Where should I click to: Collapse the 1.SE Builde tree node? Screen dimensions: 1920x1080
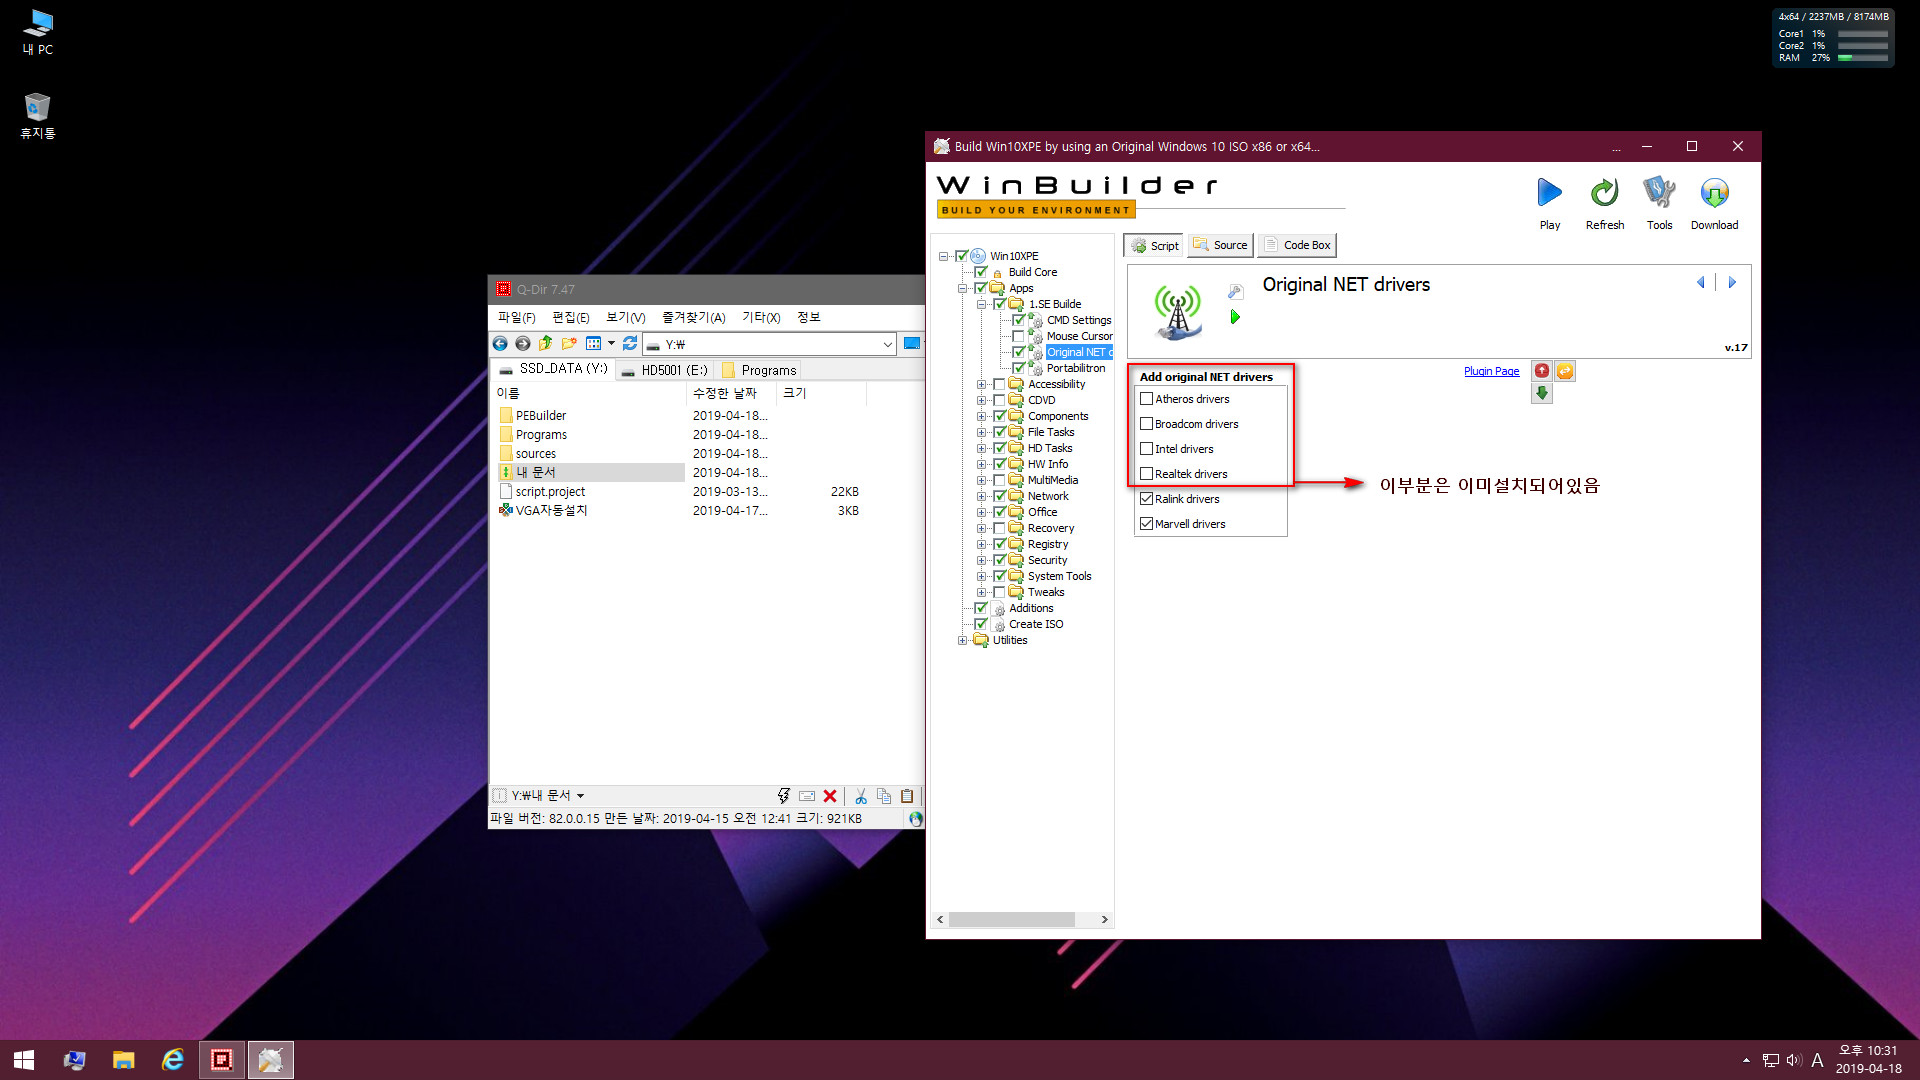[x=981, y=304]
